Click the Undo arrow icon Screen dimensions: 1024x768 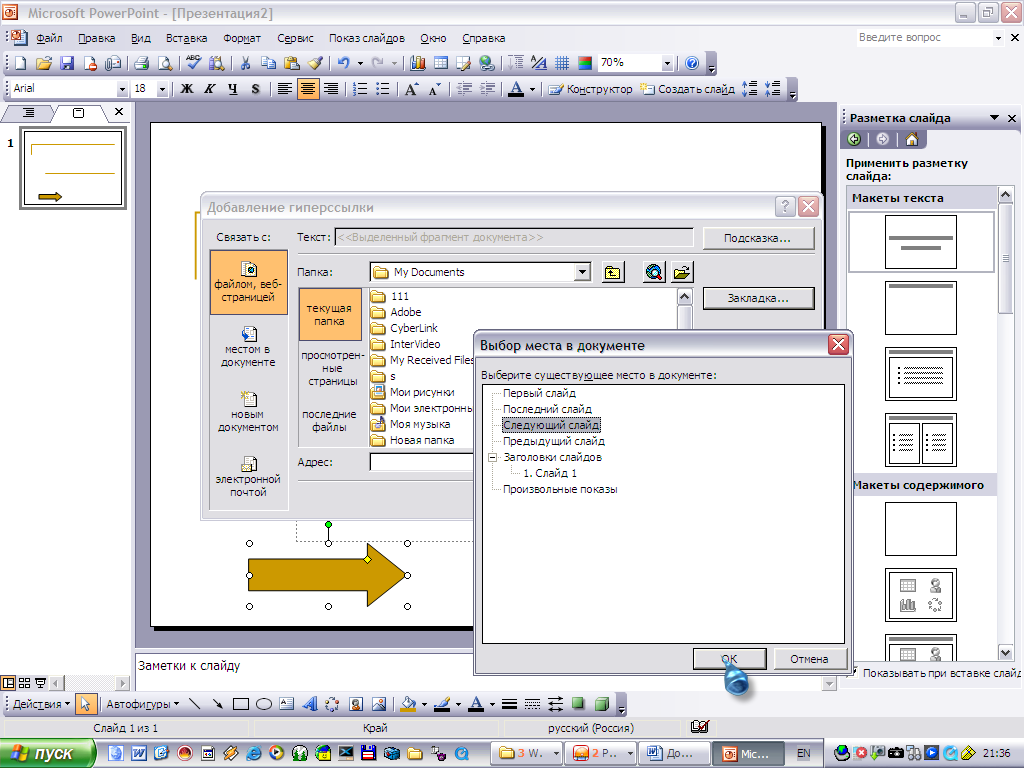pyautogui.click(x=344, y=63)
